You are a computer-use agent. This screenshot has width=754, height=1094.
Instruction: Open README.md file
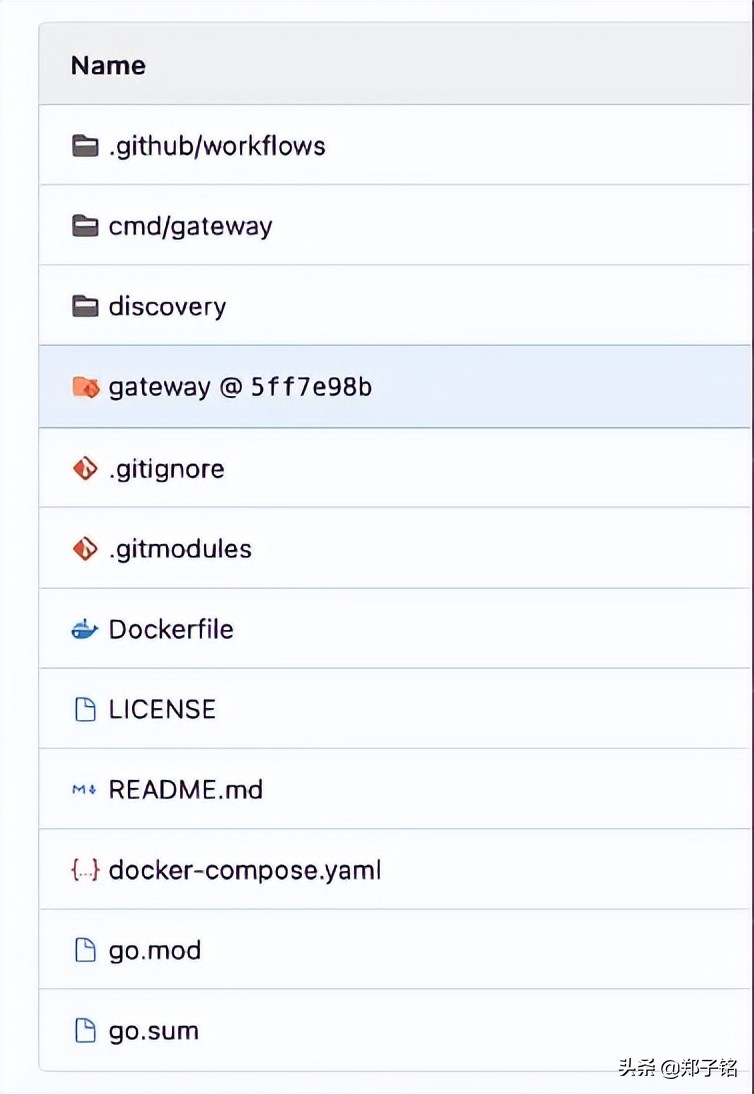click(186, 790)
